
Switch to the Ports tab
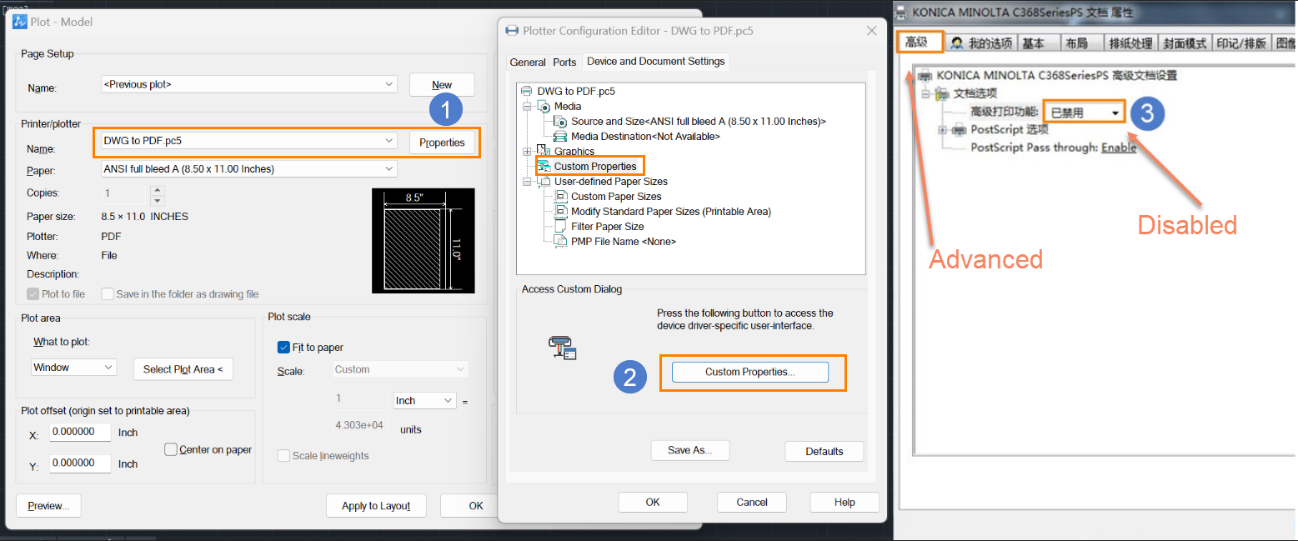point(565,62)
